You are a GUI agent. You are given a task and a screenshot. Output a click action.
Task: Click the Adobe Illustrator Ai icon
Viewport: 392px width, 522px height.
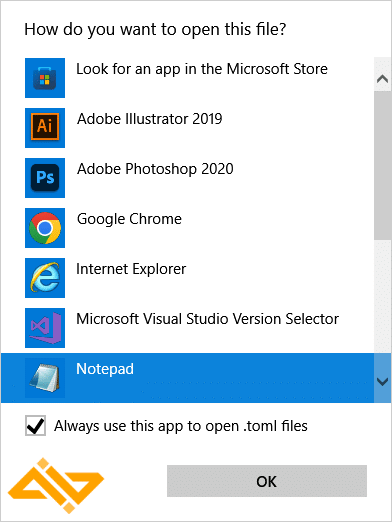(x=45, y=128)
